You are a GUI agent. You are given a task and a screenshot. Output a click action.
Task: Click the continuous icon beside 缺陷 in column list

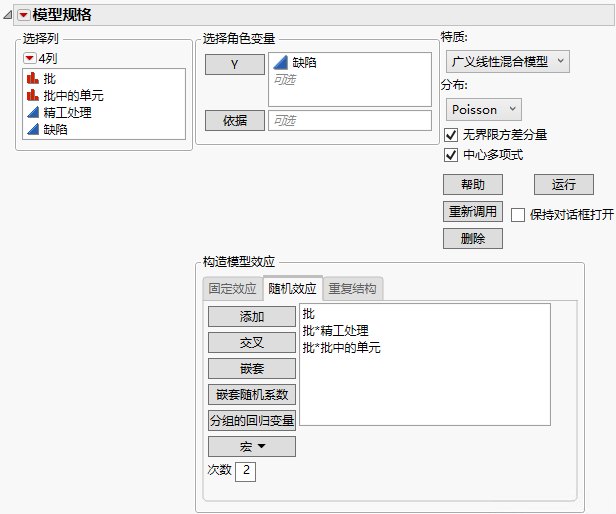[32, 129]
